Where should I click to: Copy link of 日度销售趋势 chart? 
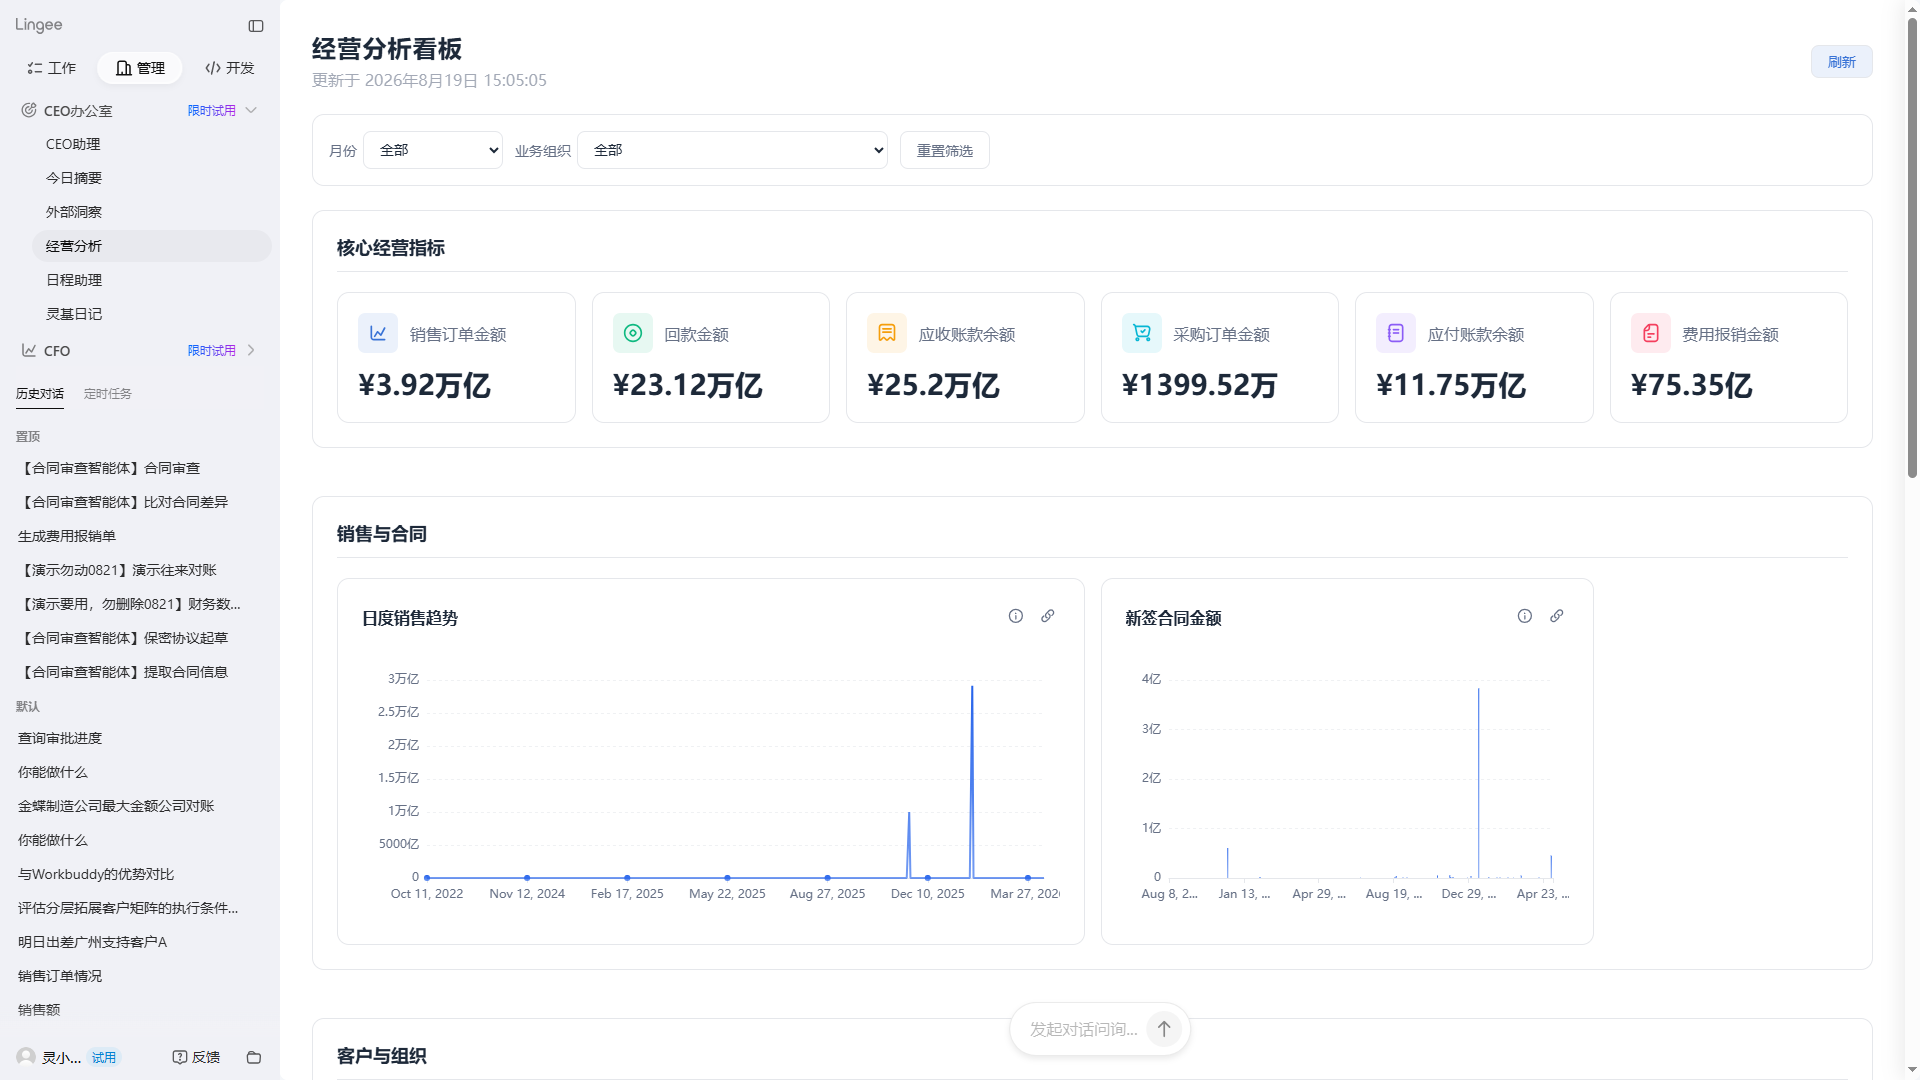point(1048,616)
